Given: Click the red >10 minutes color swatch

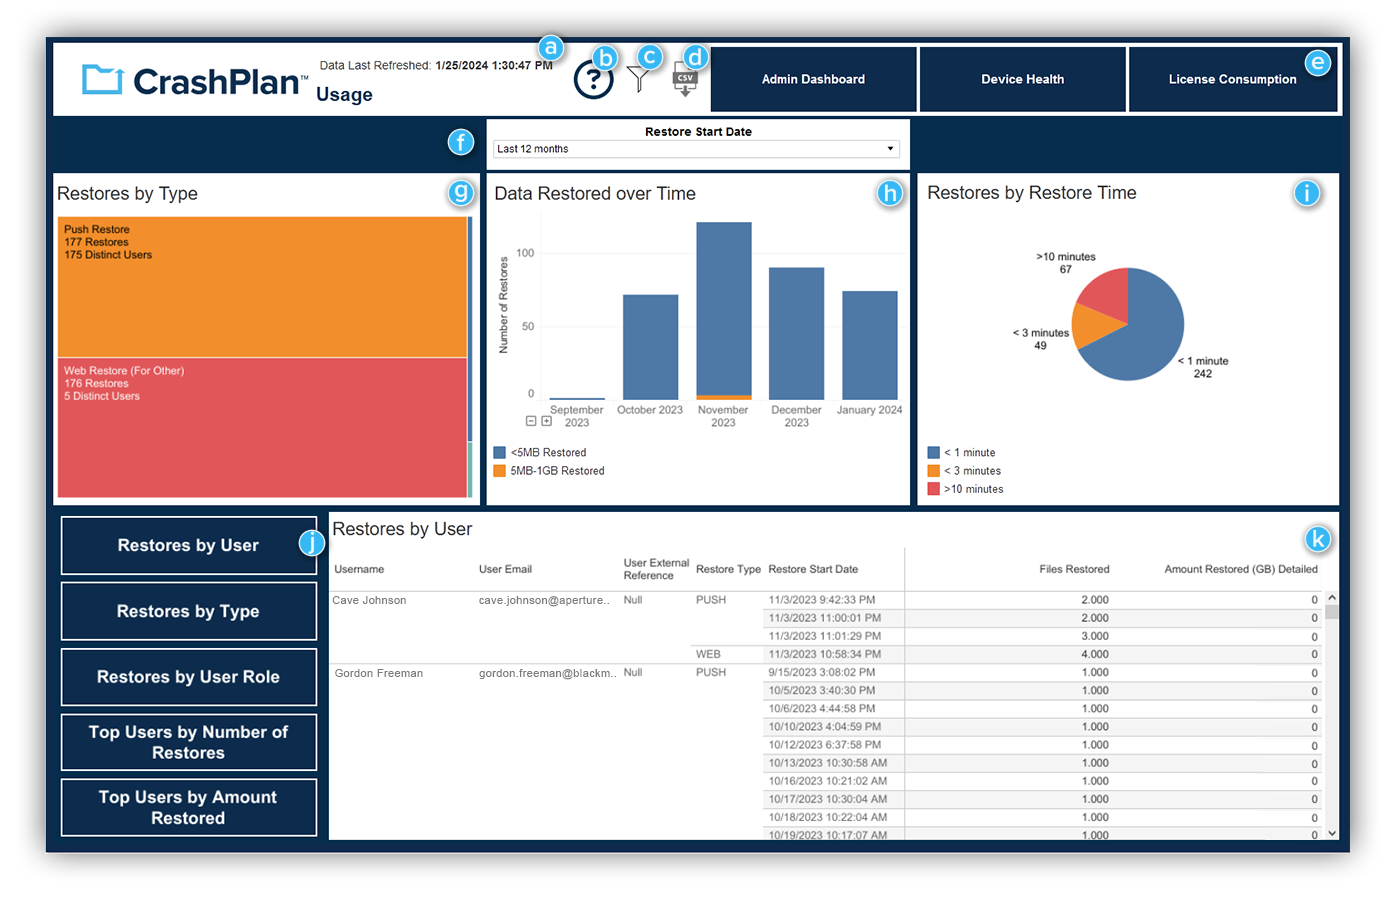Looking at the screenshot, I should point(935,489).
